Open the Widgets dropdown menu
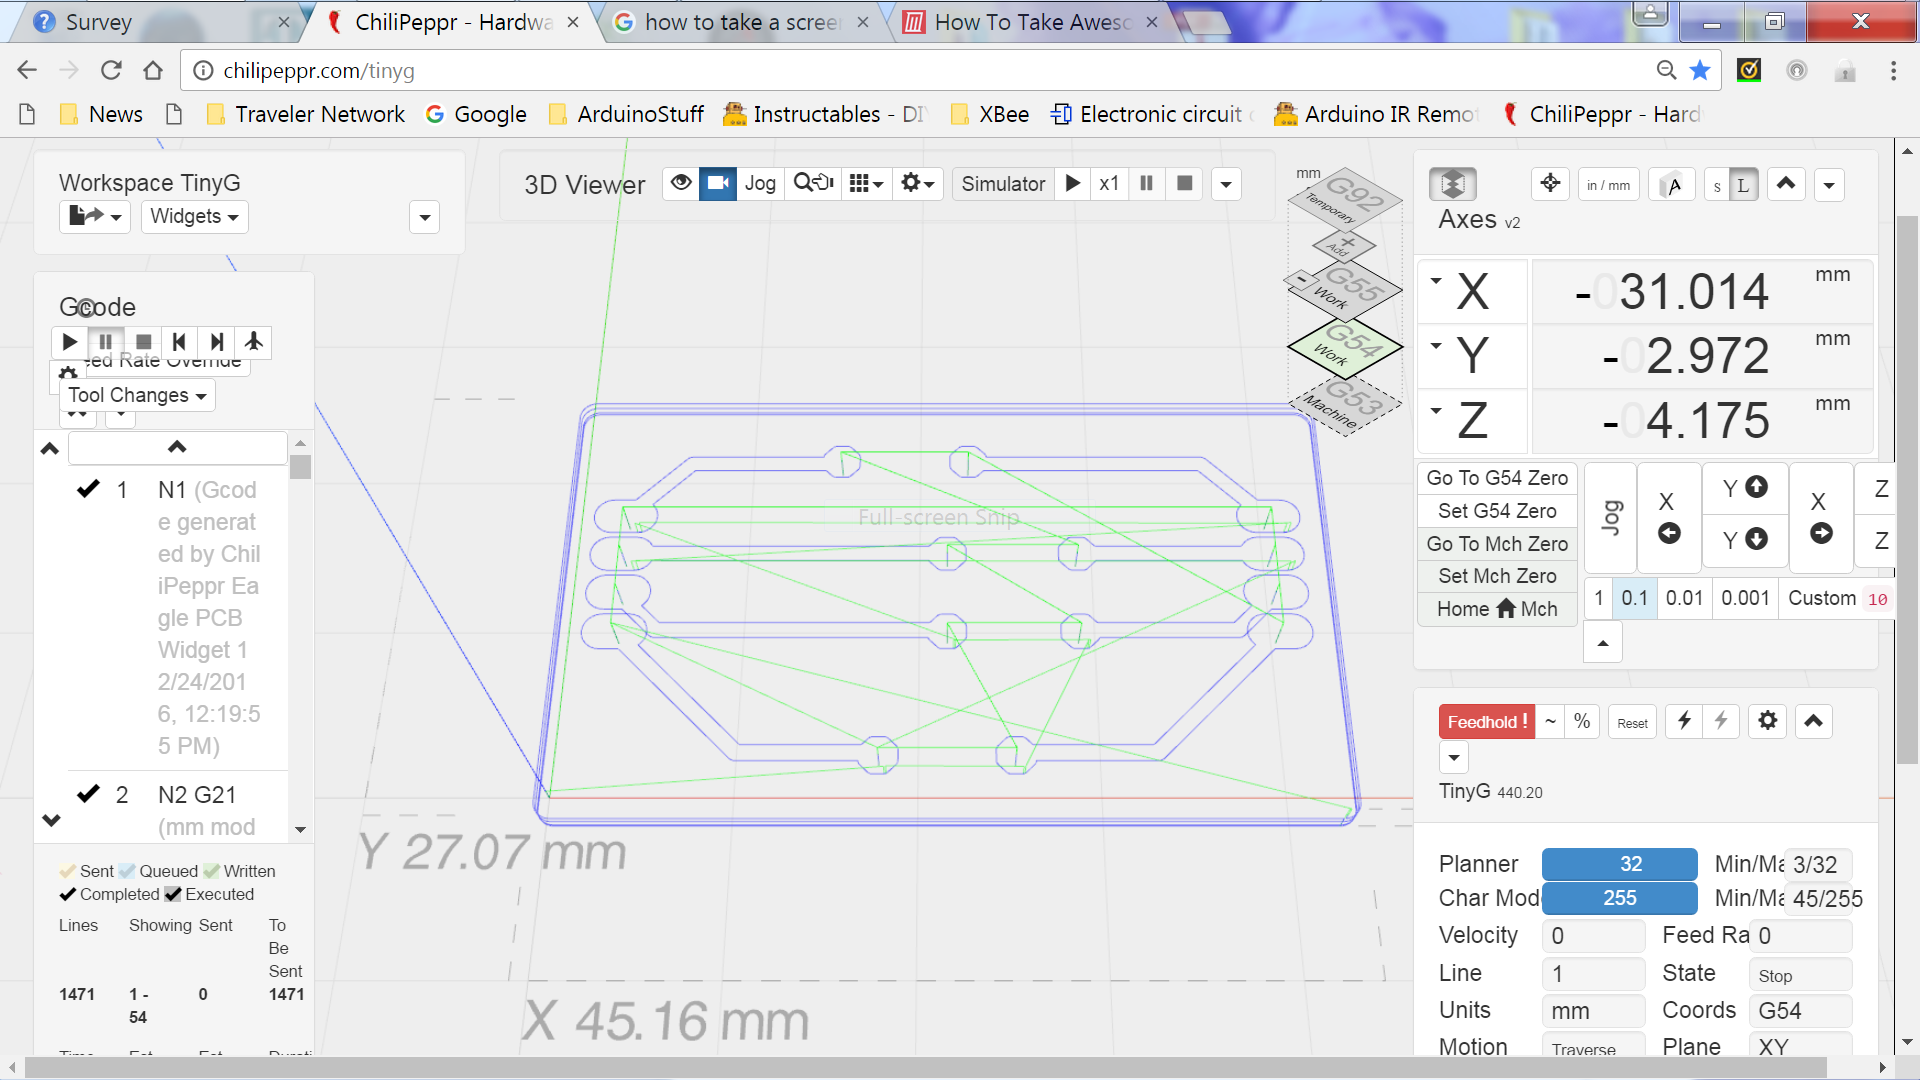 [x=194, y=217]
